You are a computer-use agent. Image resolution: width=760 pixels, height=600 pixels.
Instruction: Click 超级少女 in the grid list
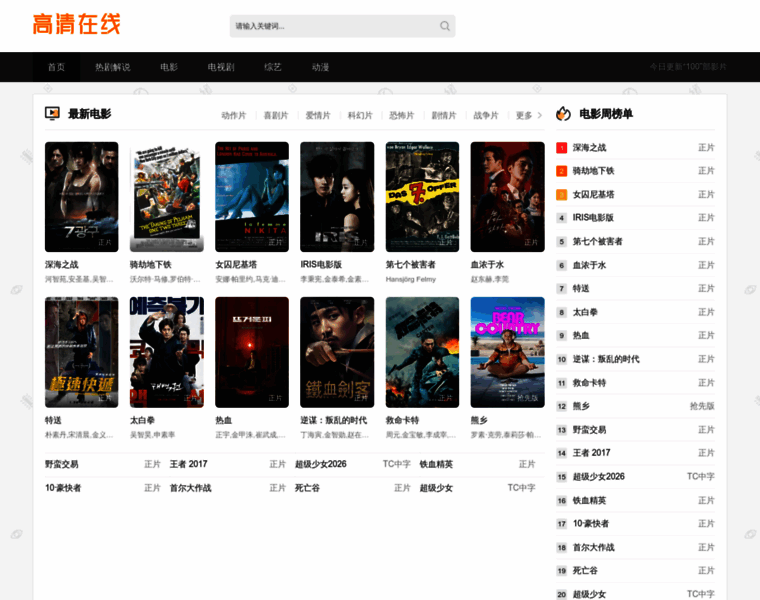point(436,488)
